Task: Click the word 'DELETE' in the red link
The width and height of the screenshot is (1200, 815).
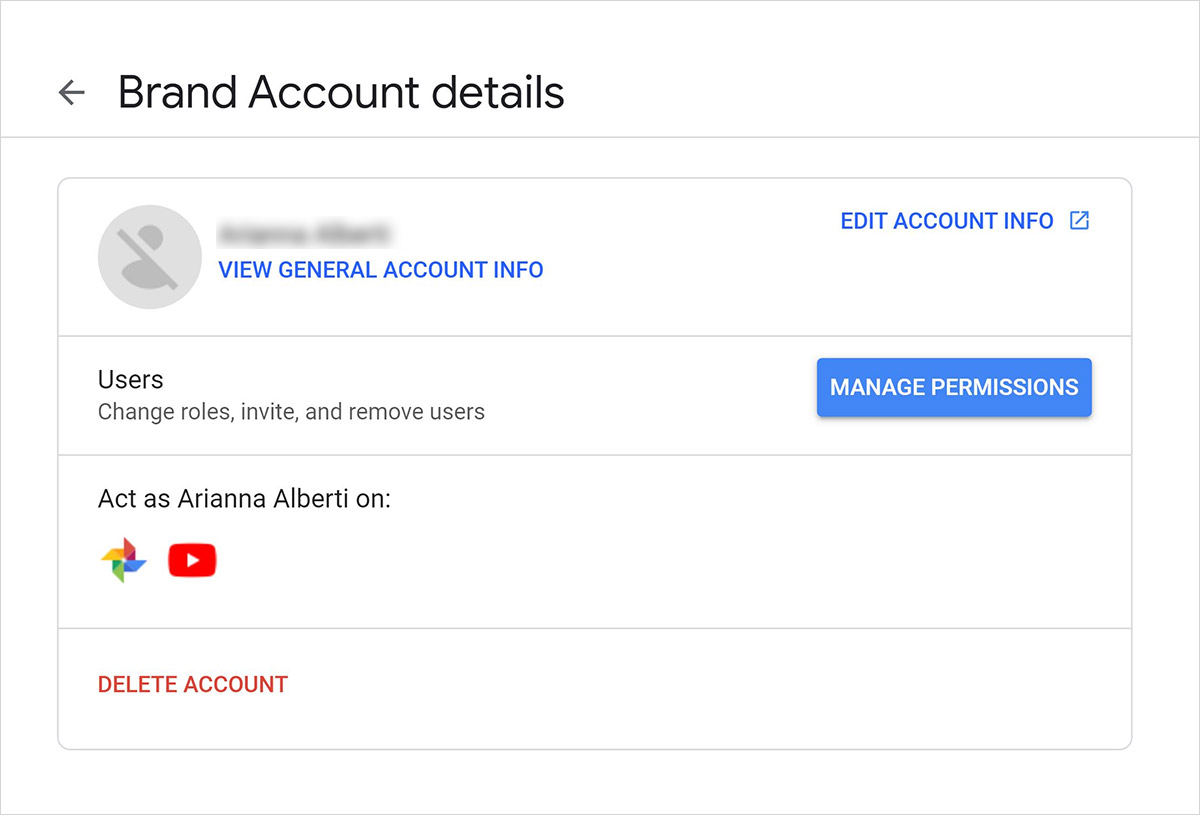Action: coord(136,685)
